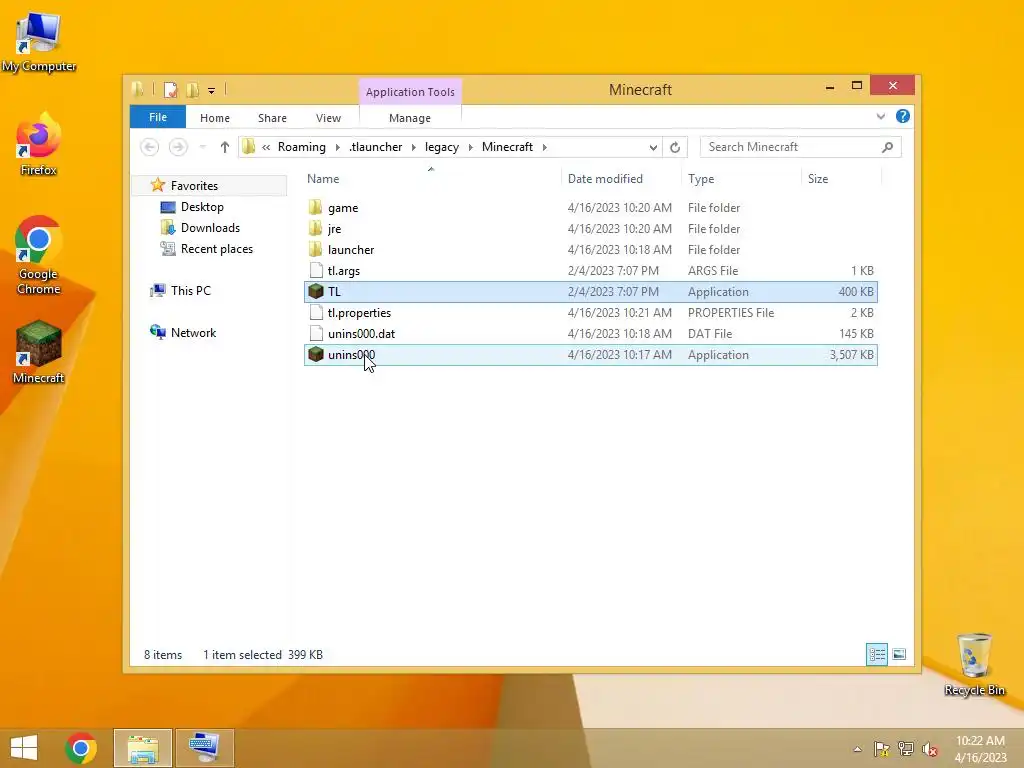Expand the Roaming breadcrumb arrow
The width and height of the screenshot is (1024, 768).
[x=338, y=148]
